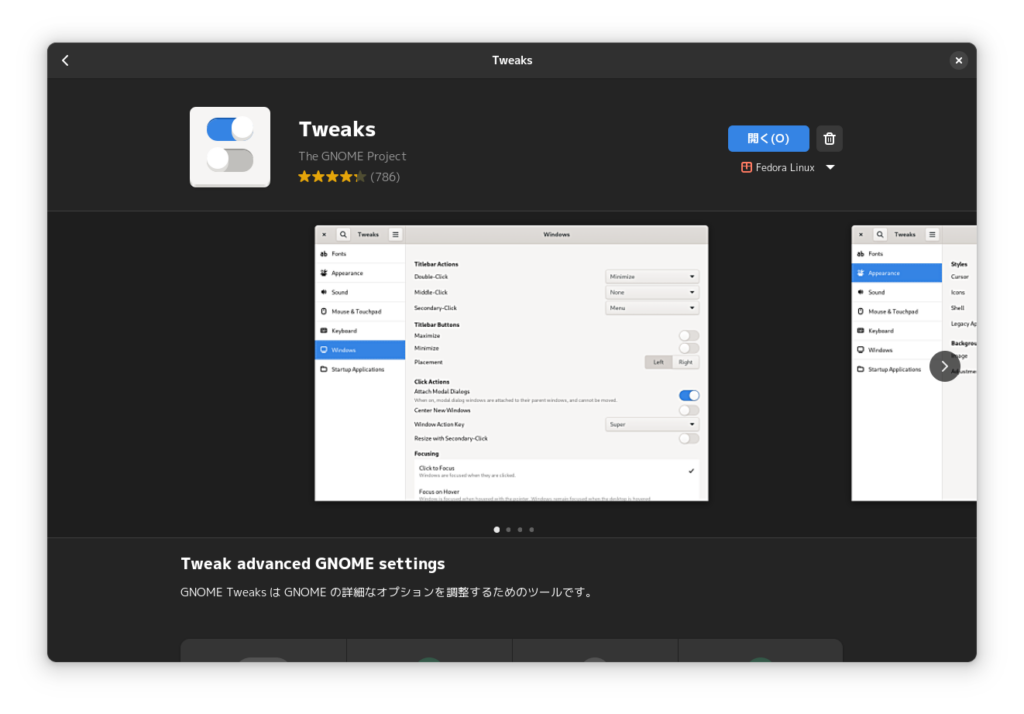Click mouse icon beside Mouse & Touchpad, Windows screenshot
Screen dimensions: 1024x714
click(323, 312)
